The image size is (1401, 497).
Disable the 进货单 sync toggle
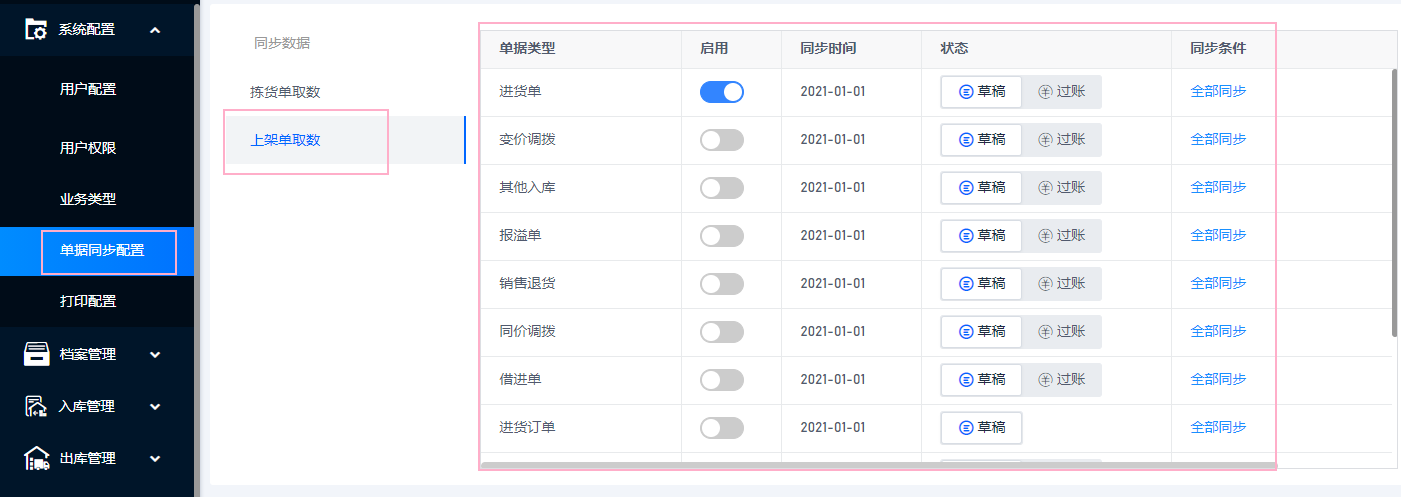click(722, 92)
